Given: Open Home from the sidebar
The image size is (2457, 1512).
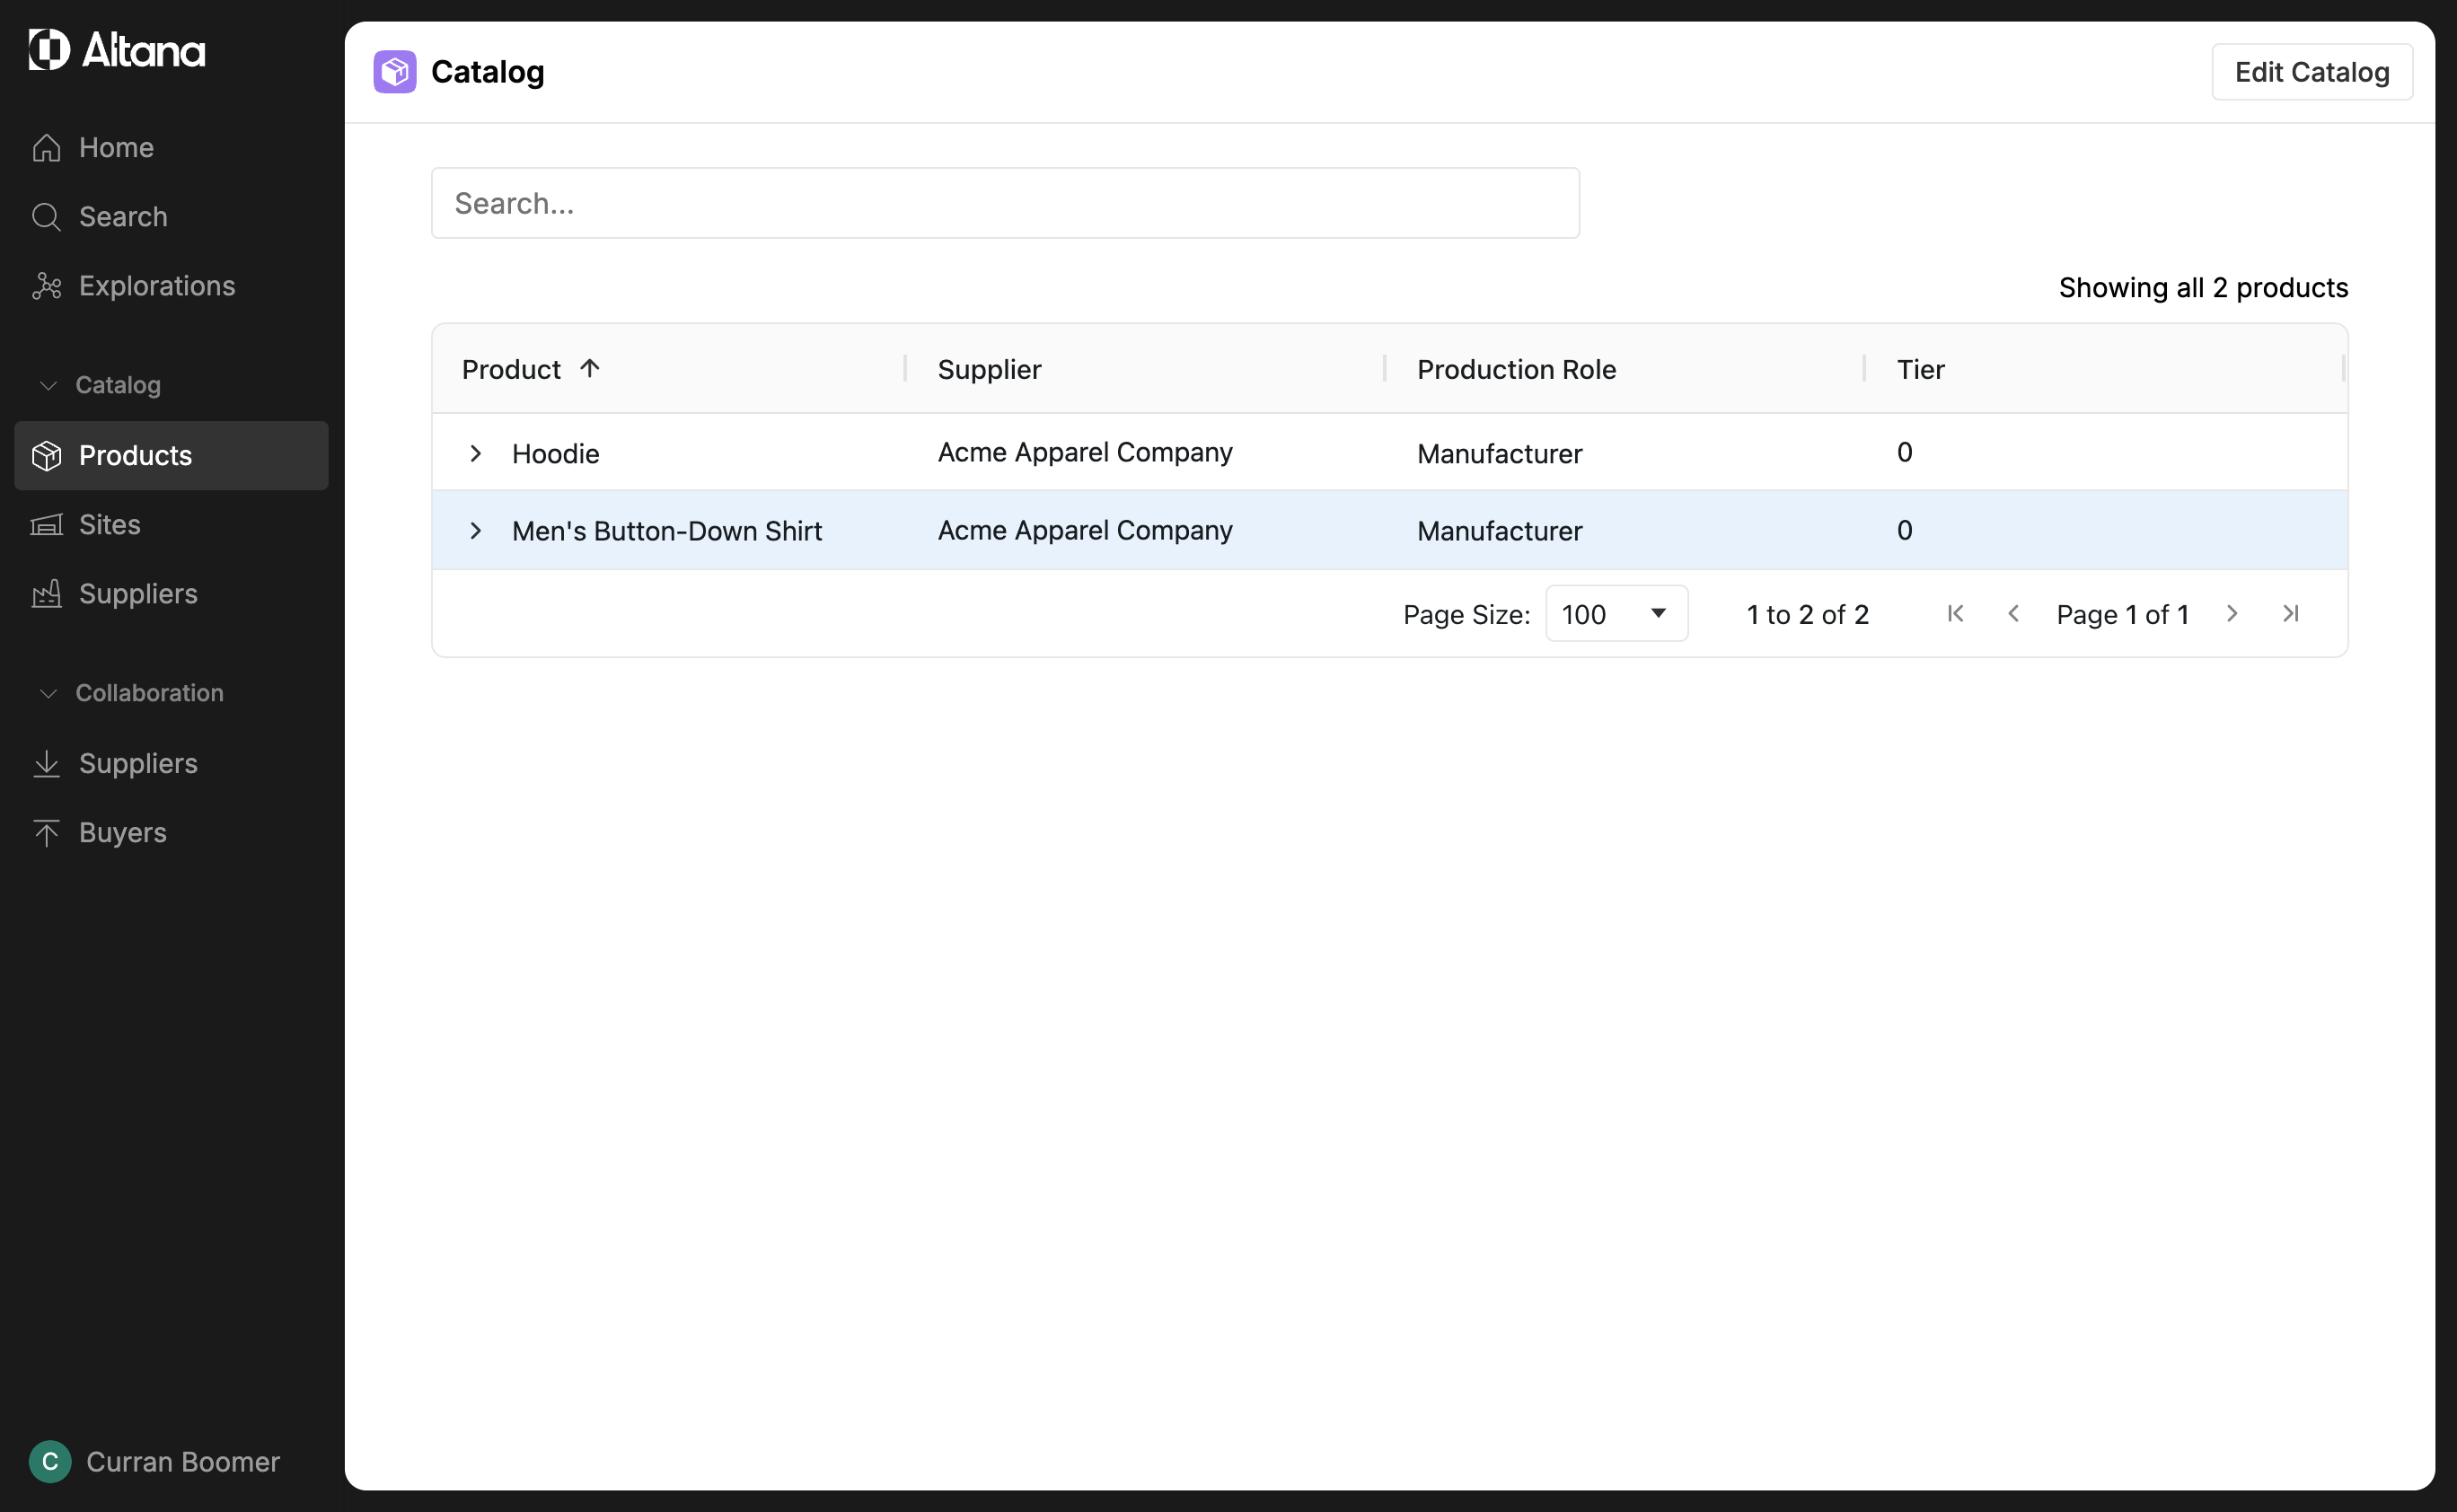Looking at the screenshot, I should coord(116,148).
